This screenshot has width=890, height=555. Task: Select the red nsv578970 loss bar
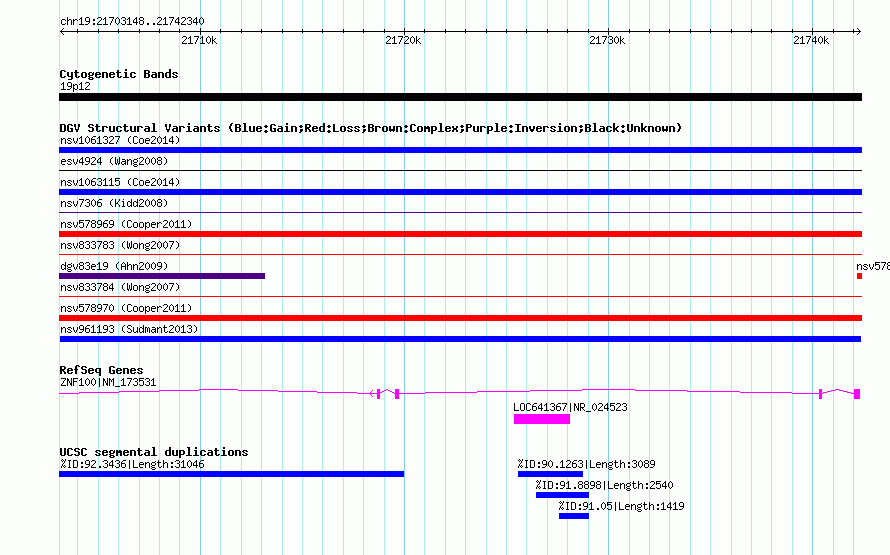[x=460, y=318]
